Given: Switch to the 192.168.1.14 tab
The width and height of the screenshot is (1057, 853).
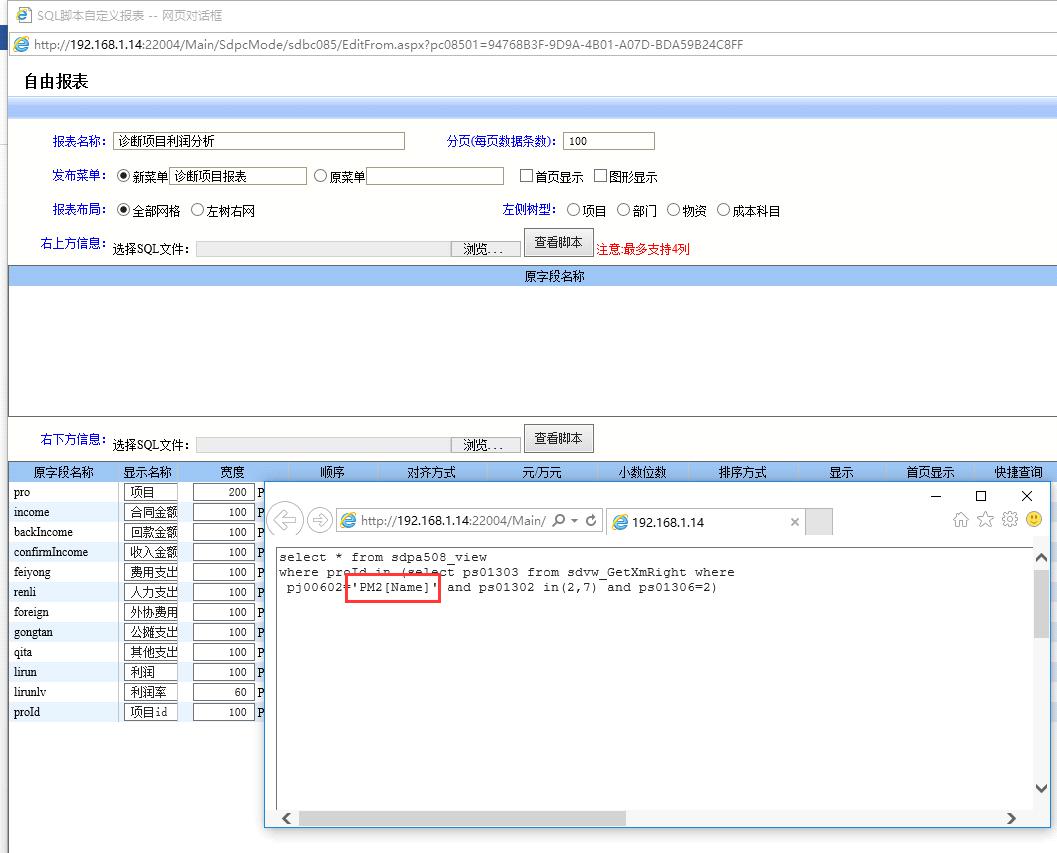Looking at the screenshot, I should tap(700, 522).
